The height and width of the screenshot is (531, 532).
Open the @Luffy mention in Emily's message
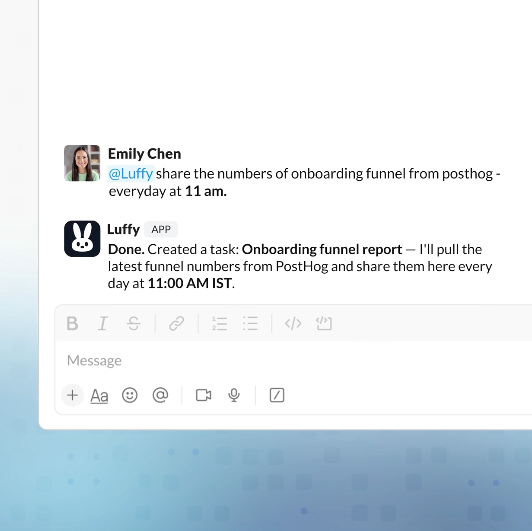coord(131,174)
